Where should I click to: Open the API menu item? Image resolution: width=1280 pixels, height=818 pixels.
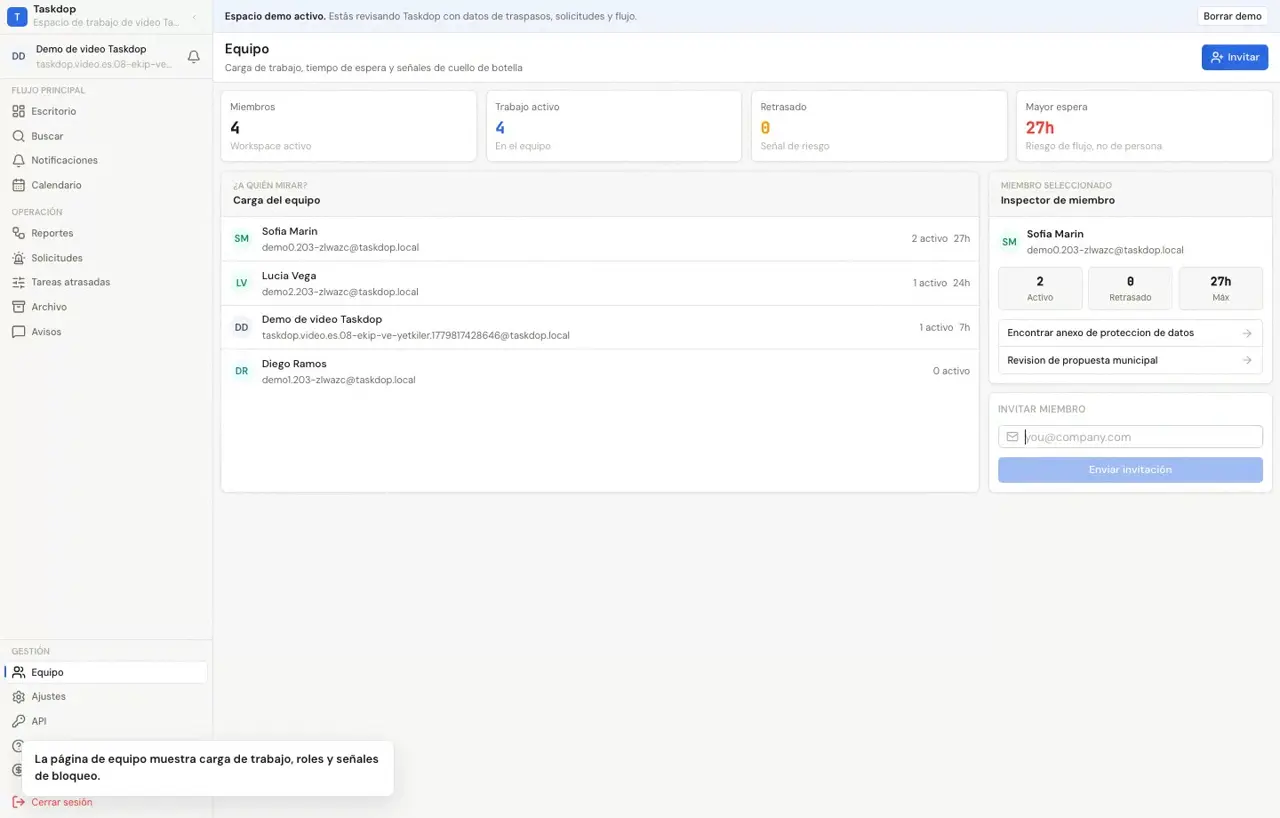(x=106, y=721)
